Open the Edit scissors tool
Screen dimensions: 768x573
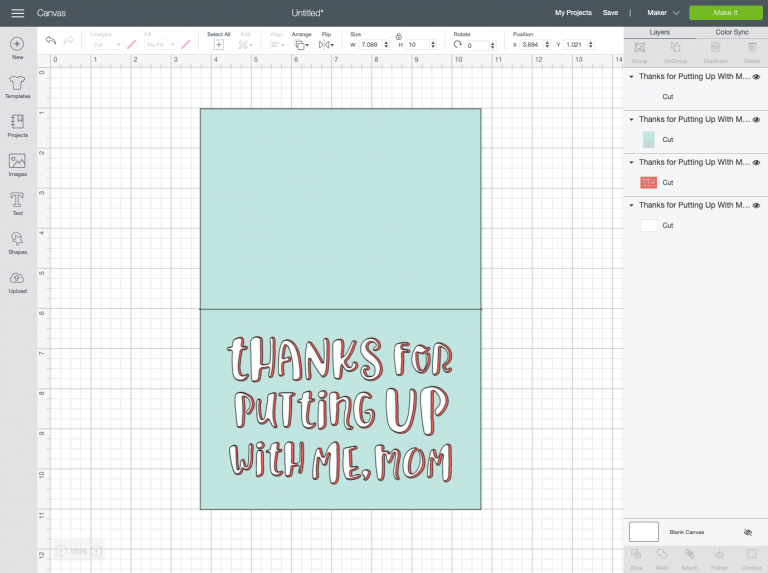243,45
